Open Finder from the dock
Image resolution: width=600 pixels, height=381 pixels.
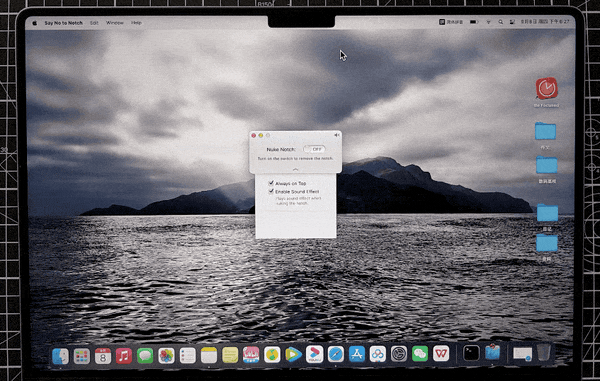click(60, 356)
